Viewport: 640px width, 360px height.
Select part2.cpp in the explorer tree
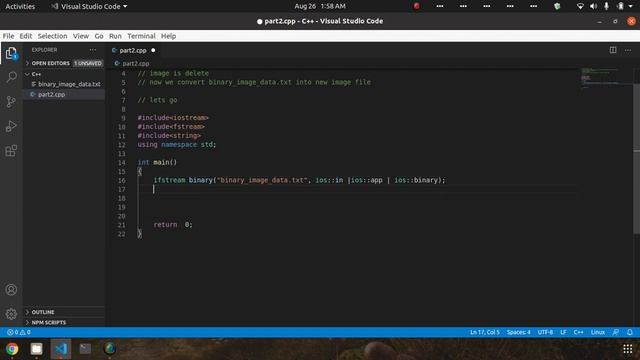(51, 94)
